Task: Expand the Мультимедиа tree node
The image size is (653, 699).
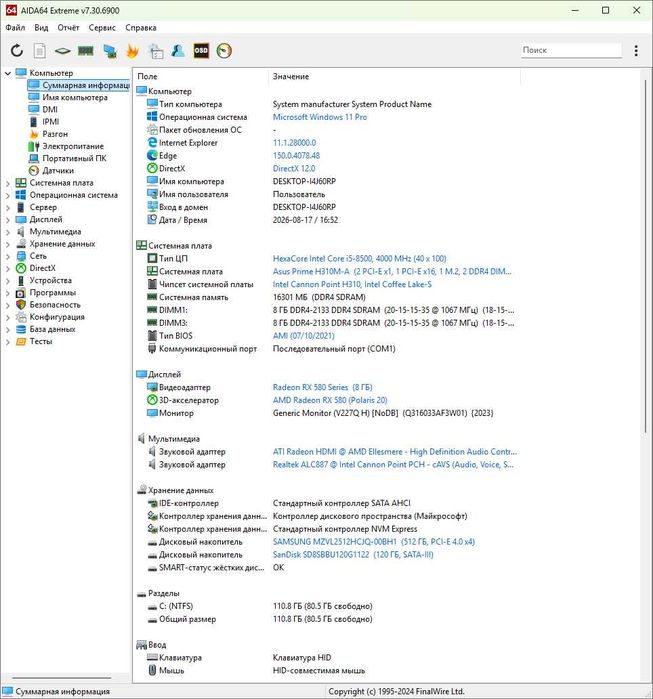Action: click(8, 232)
